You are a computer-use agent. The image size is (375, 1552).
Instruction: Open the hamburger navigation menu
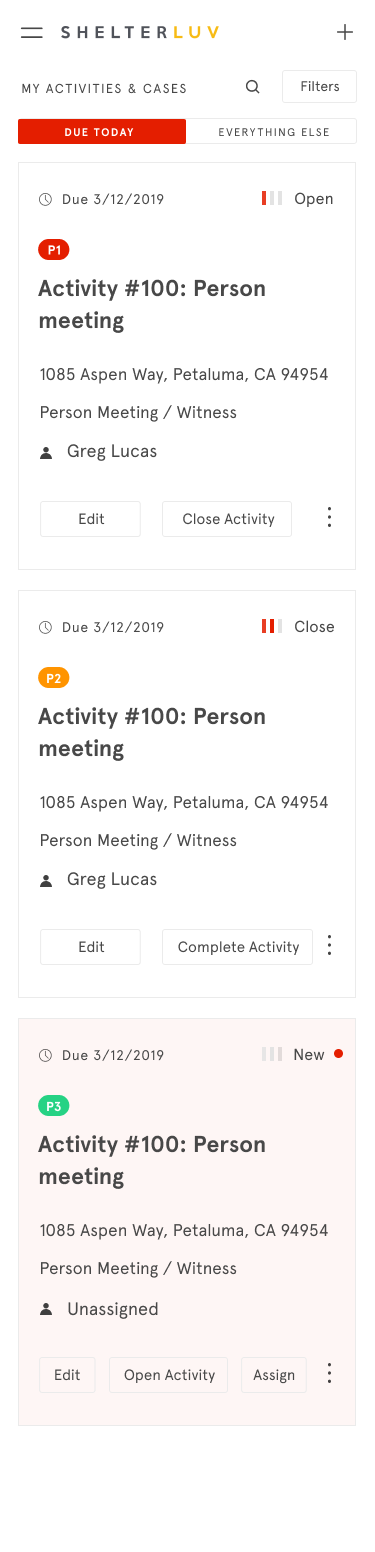pos(32,32)
